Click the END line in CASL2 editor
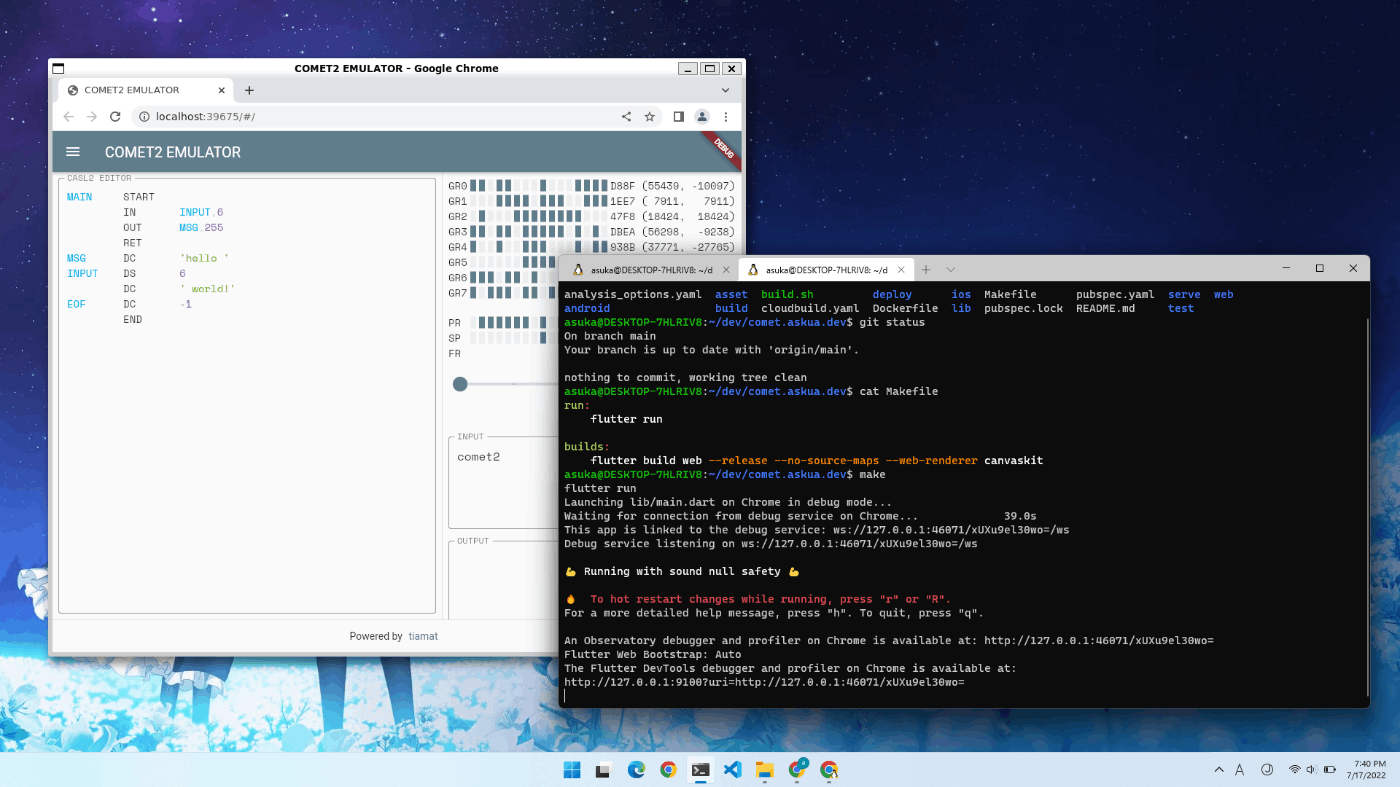This screenshot has width=1400, height=787. coord(132,320)
